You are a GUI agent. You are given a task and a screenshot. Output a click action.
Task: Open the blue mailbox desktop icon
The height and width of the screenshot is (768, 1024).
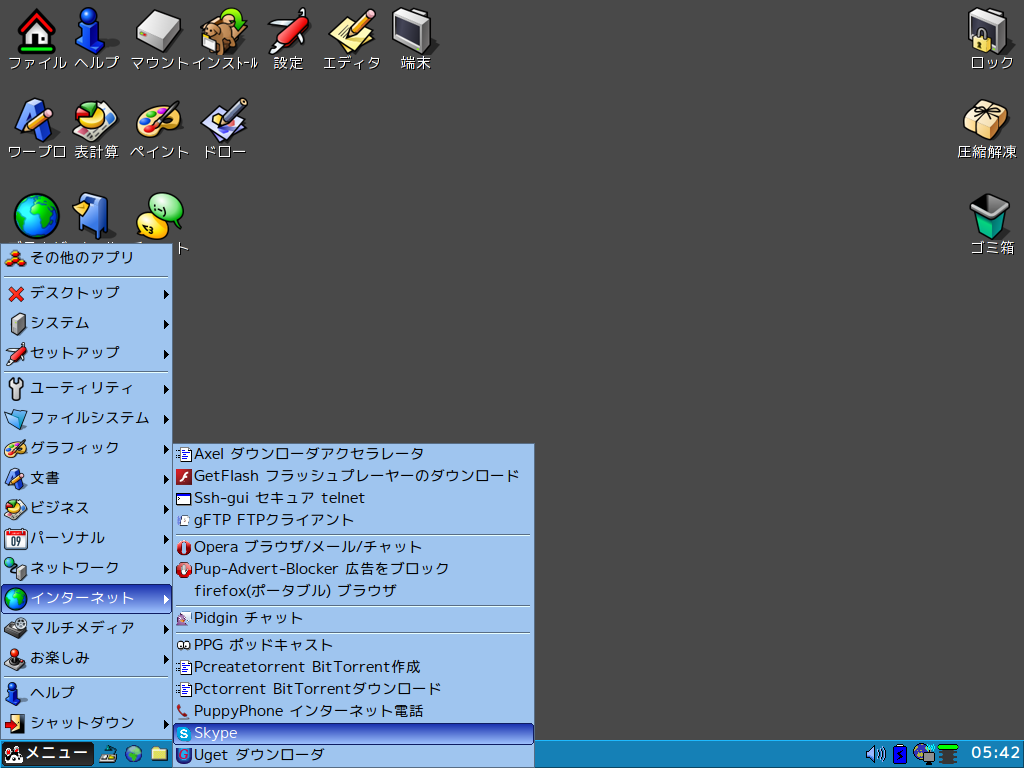tap(93, 216)
